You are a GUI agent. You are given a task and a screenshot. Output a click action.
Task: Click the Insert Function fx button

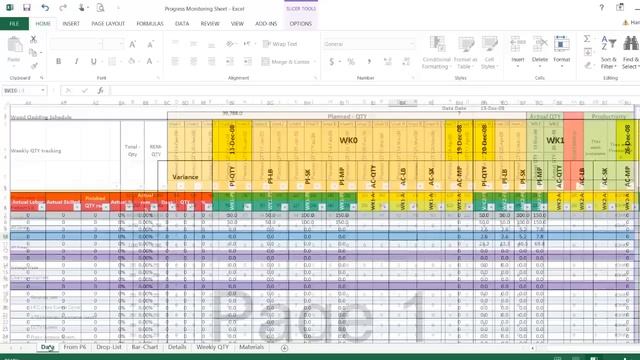point(100,91)
